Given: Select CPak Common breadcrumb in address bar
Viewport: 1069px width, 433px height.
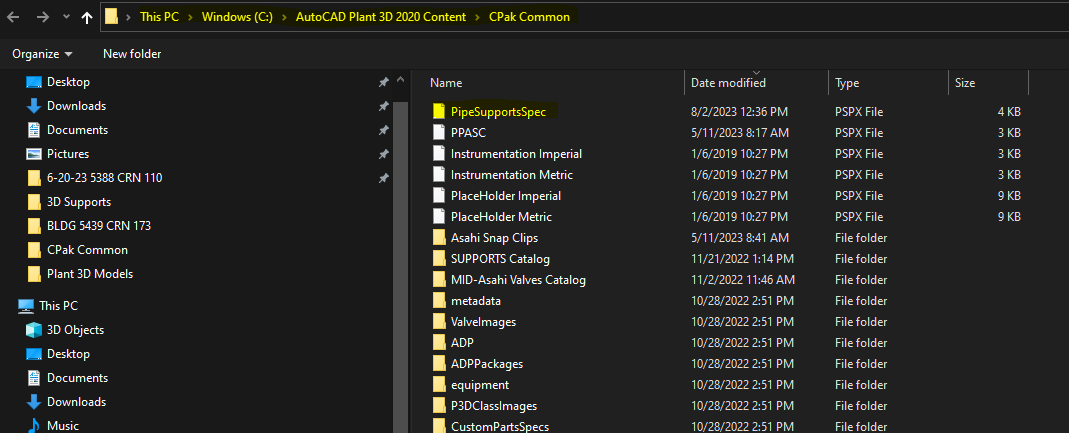Looking at the screenshot, I should pyautogui.click(x=530, y=17).
